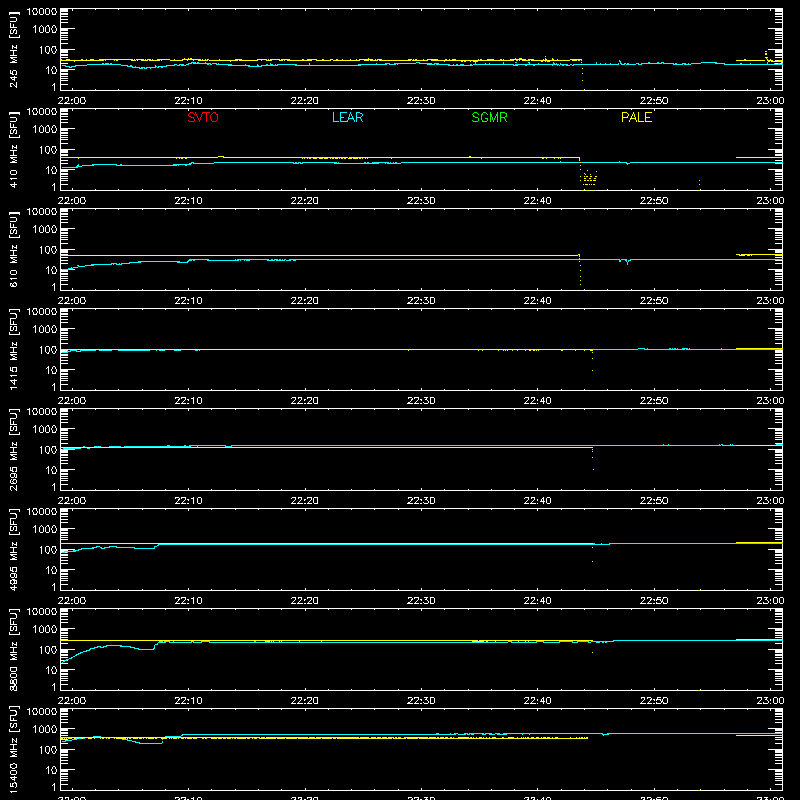The image size is (800, 800).
Task: Click 22:40 tick under the 245 MHz plot
Action: point(537,101)
